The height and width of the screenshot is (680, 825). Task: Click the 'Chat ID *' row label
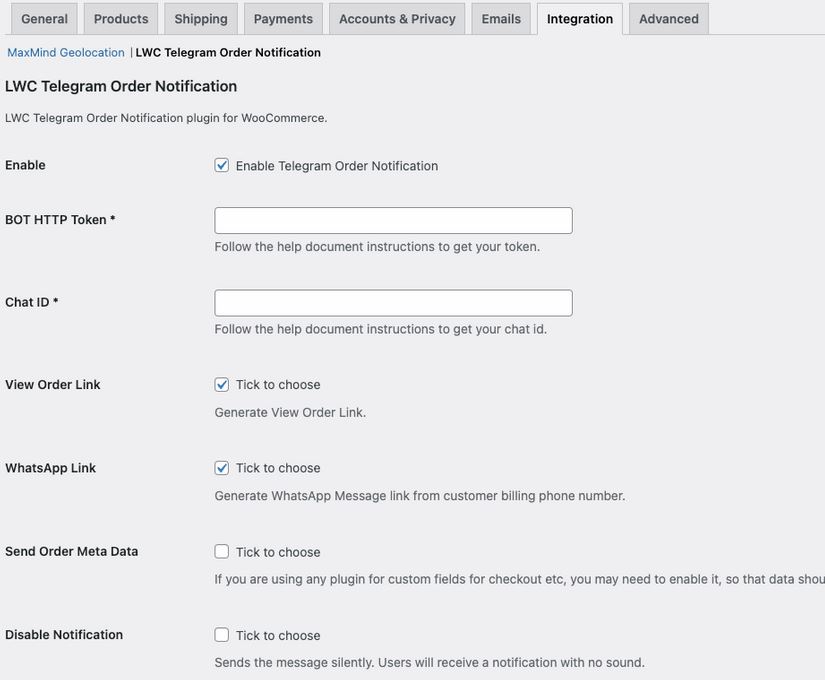[32, 302]
